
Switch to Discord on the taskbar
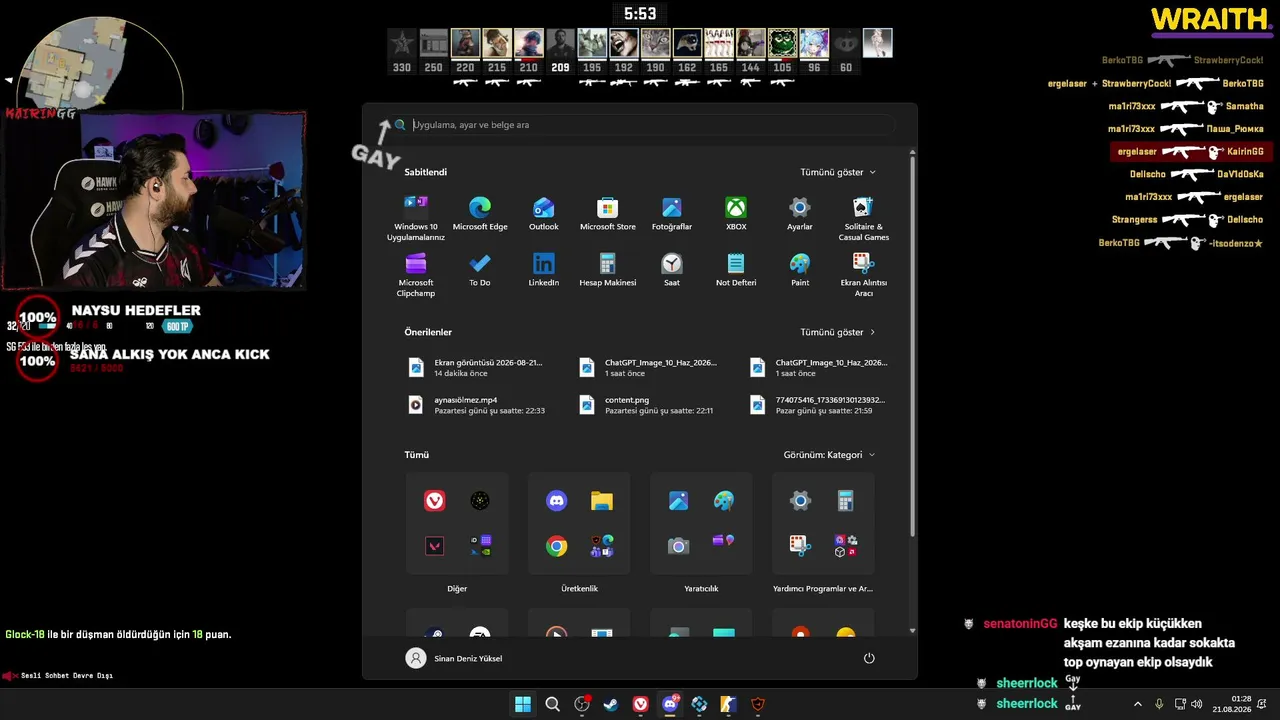tap(670, 704)
